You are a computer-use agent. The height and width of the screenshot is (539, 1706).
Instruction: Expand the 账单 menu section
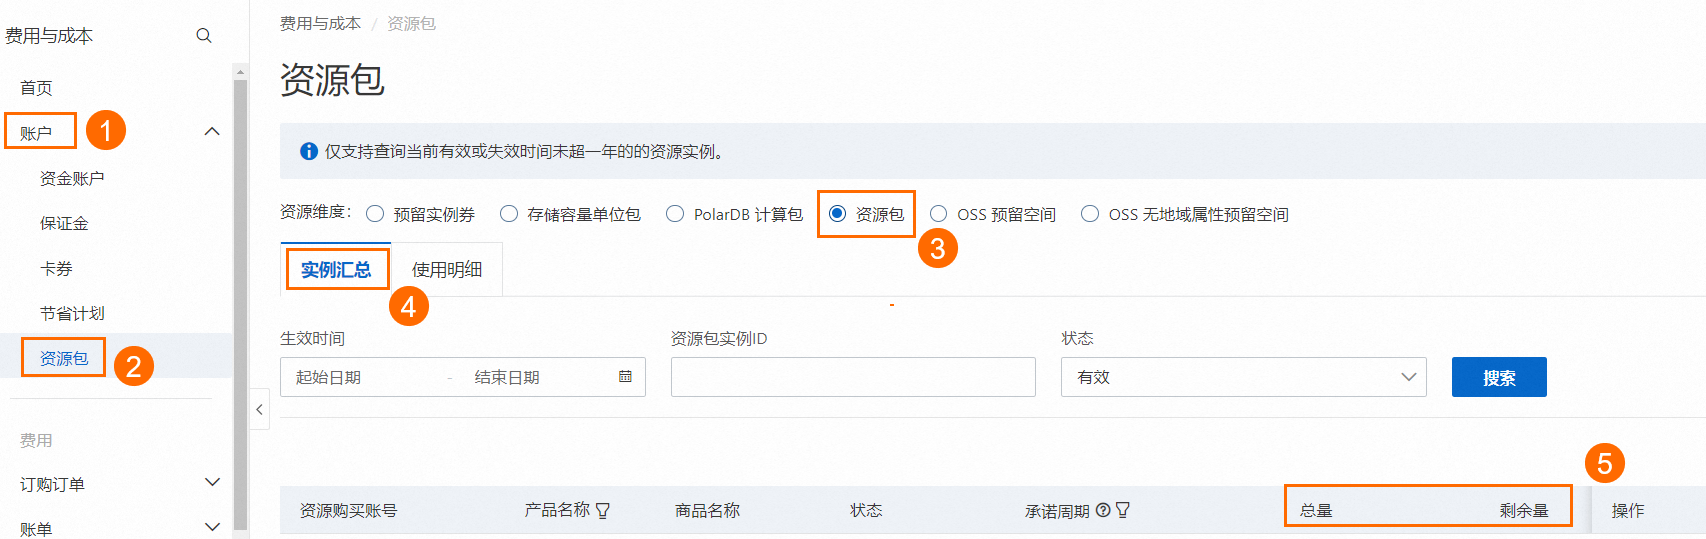point(212,527)
